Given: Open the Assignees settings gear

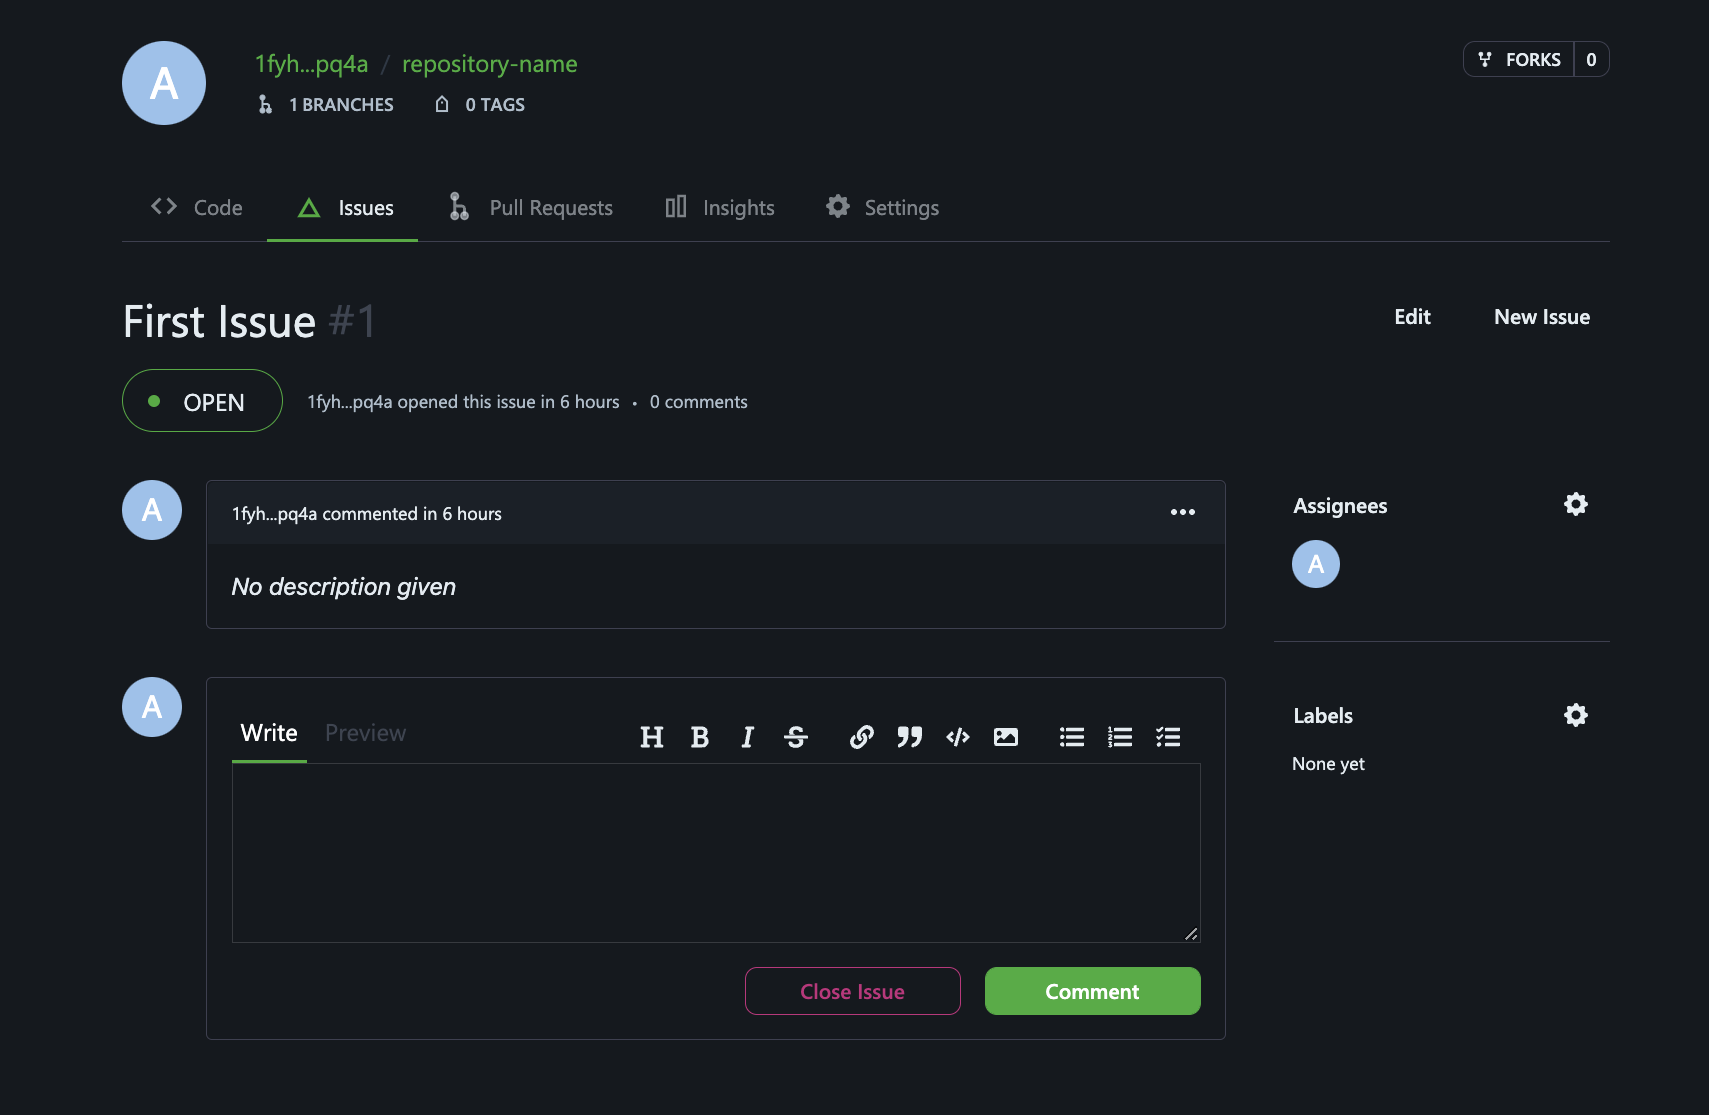Looking at the screenshot, I should click(1575, 504).
